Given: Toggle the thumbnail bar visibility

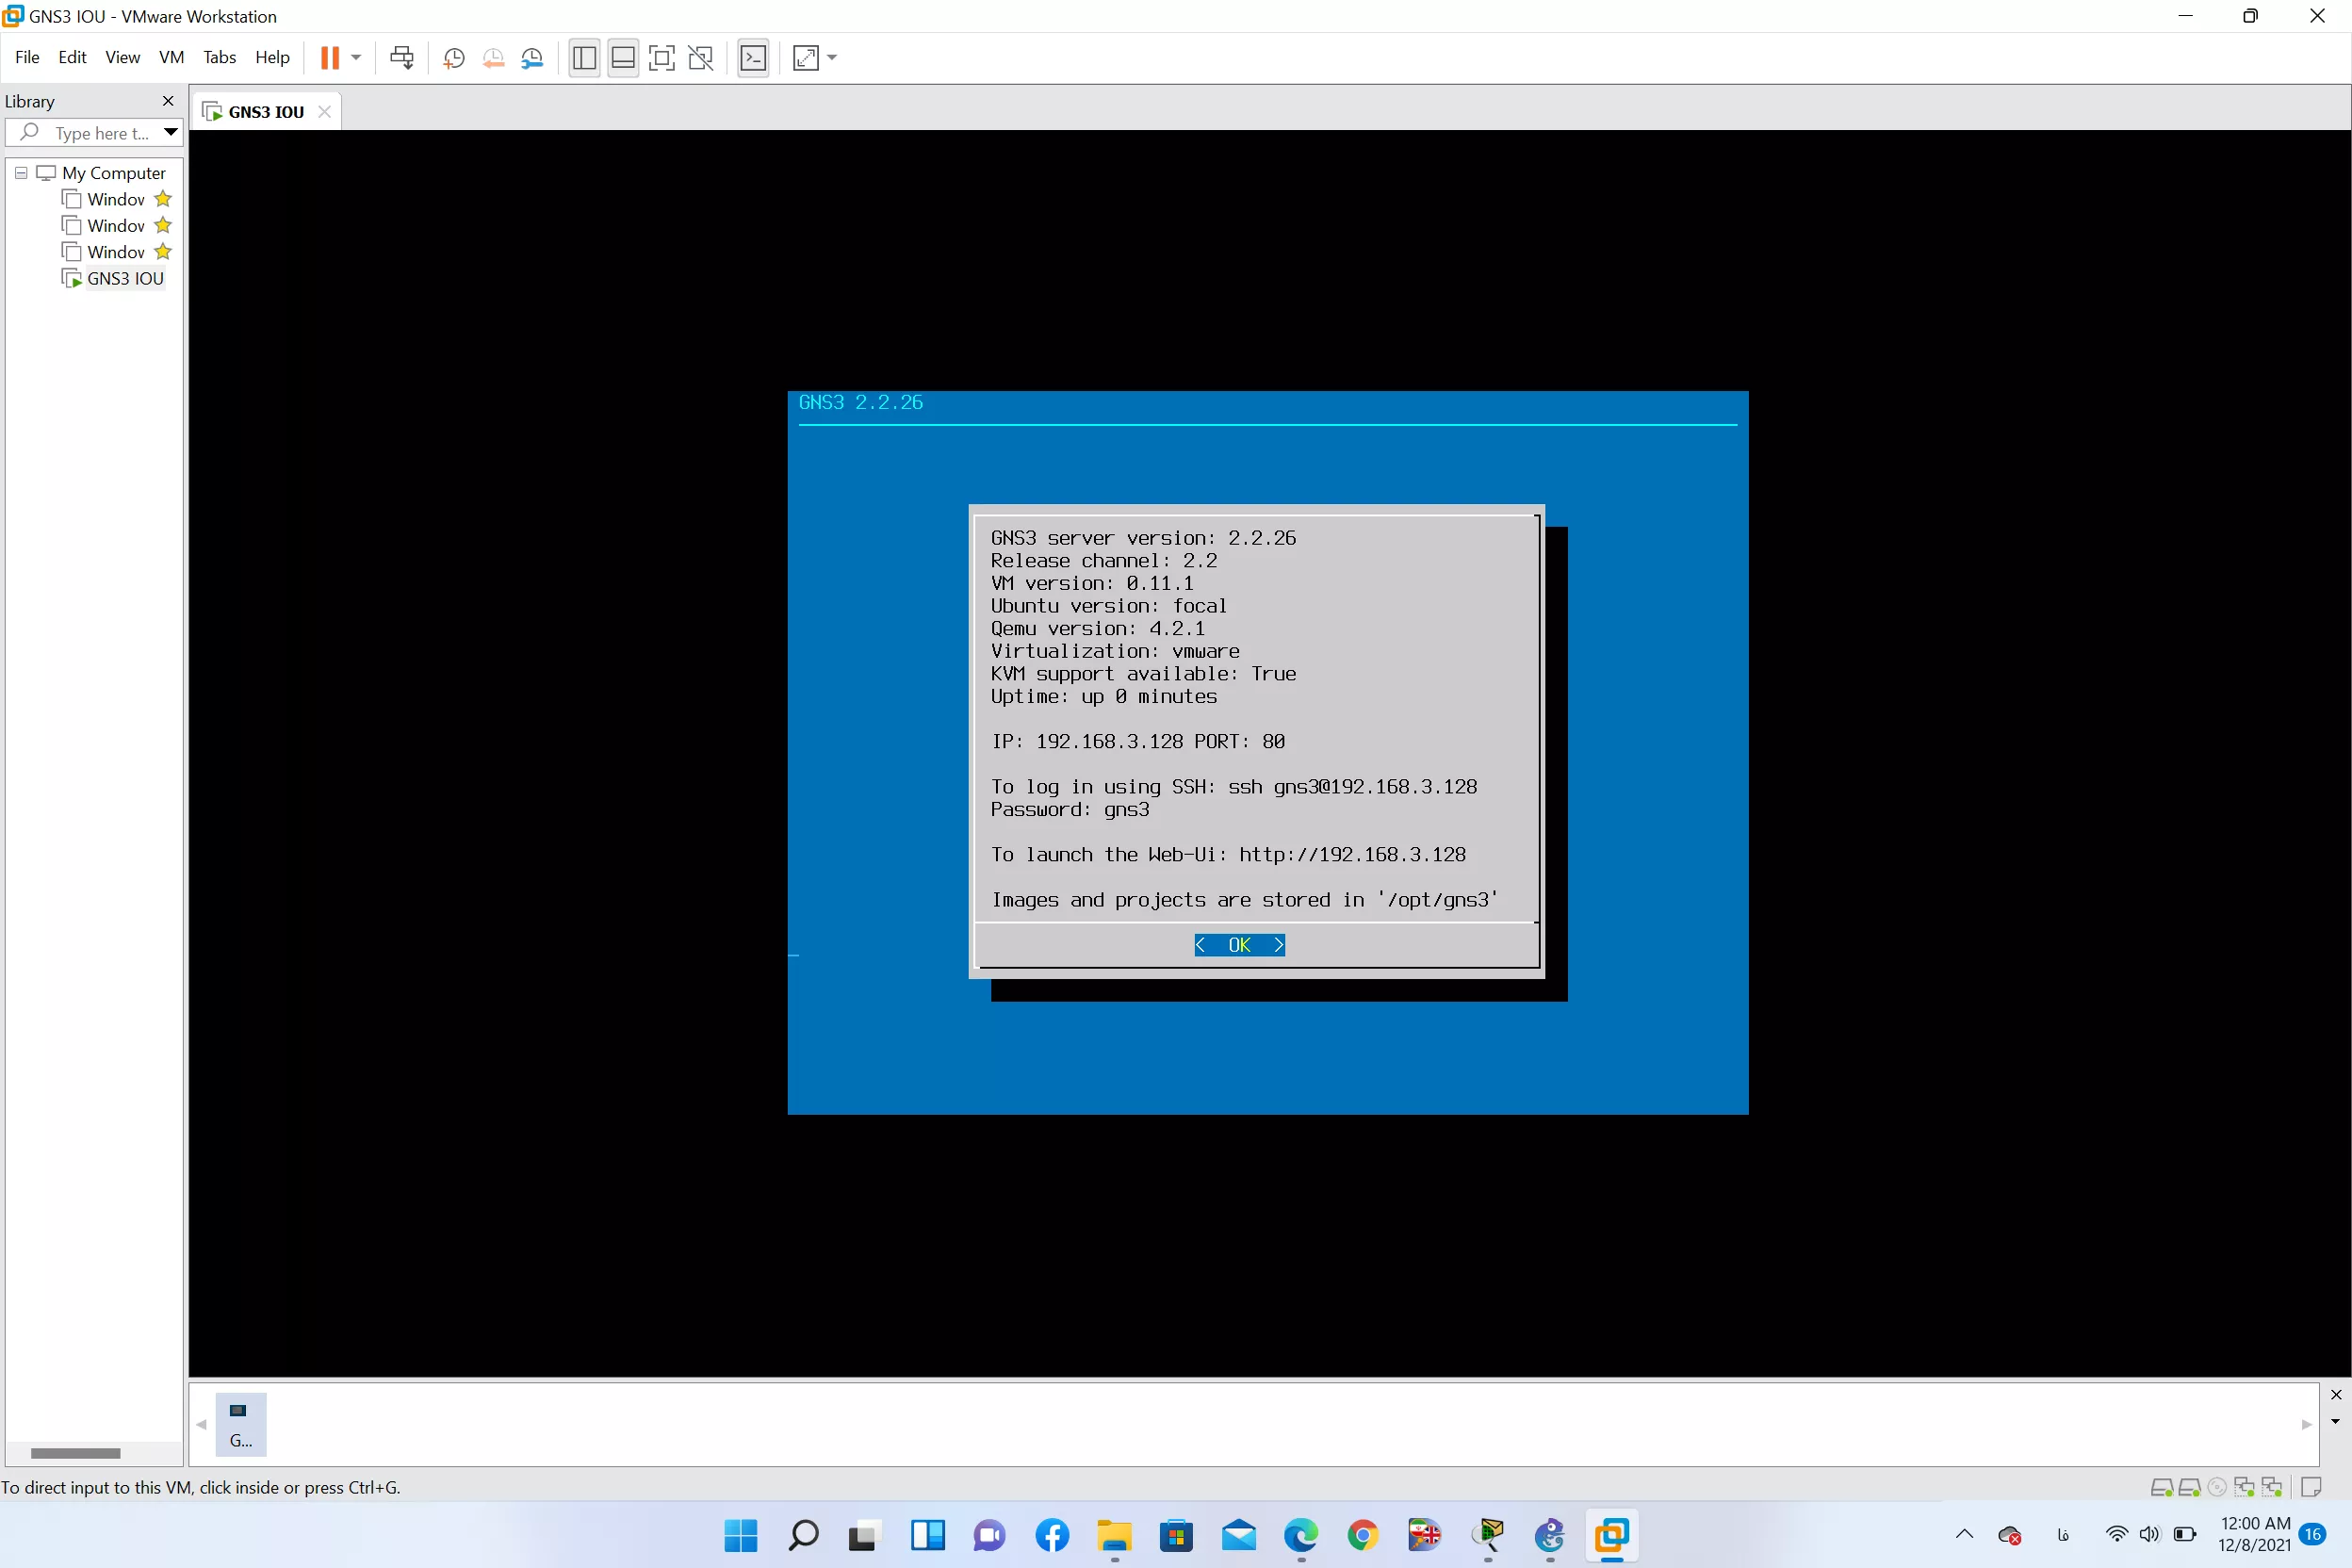Looking at the screenshot, I should click(623, 58).
